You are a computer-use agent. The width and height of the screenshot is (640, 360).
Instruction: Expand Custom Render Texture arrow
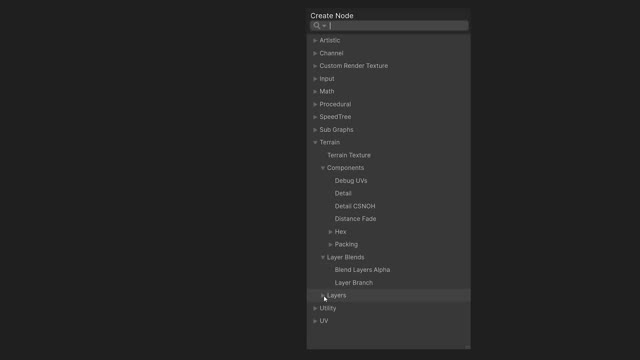click(315, 66)
